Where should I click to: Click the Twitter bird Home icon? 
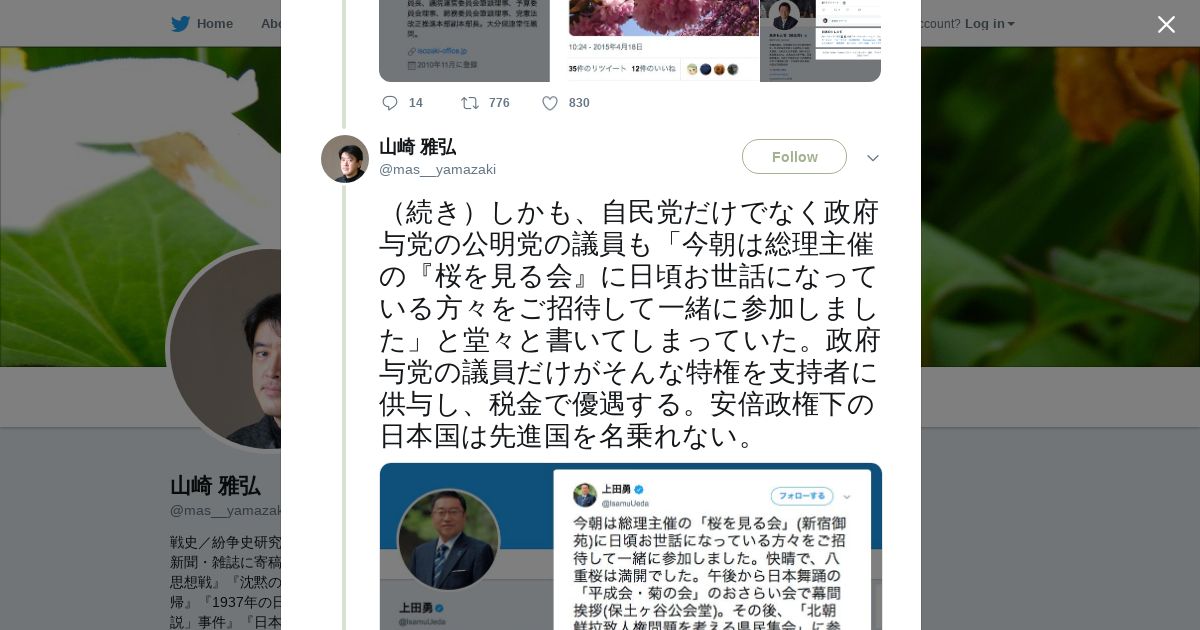[x=180, y=23]
